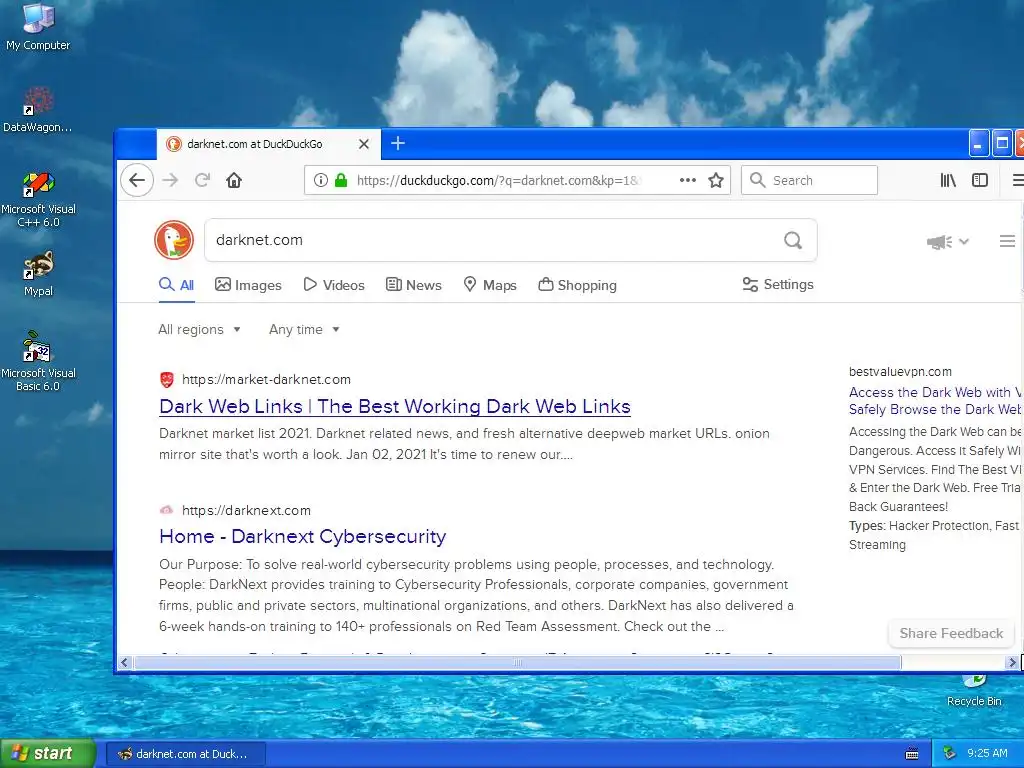1024x768 pixels.
Task: Open My Computer desktop icon
Action: point(38,27)
